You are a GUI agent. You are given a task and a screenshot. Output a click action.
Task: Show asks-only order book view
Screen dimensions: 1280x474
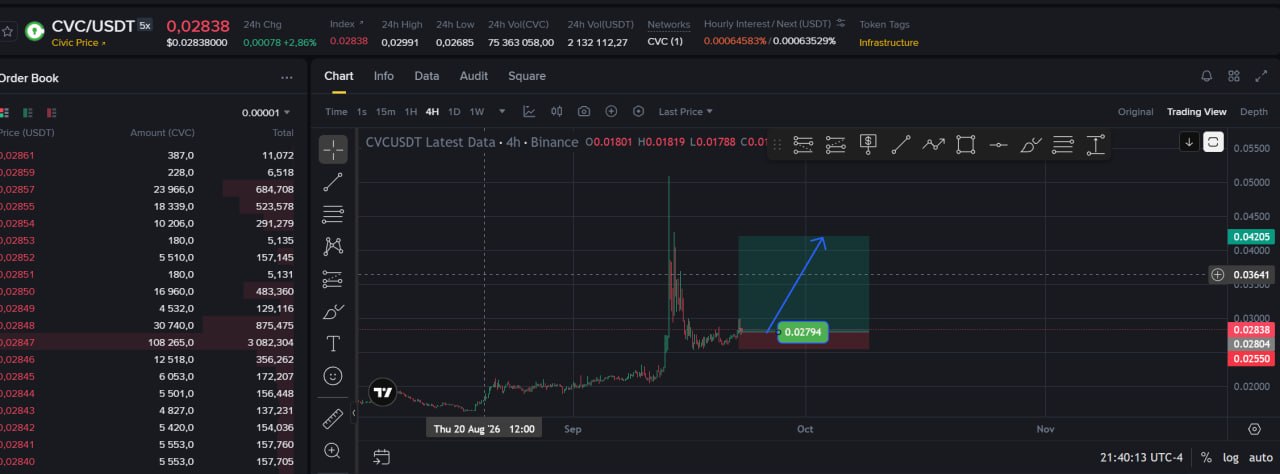pyautogui.click(x=52, y=113)
